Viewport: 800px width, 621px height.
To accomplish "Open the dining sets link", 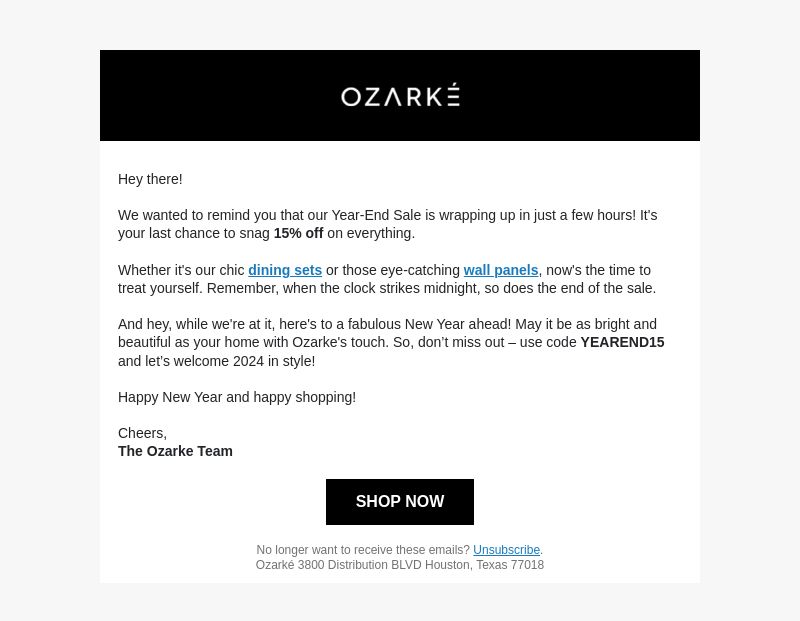I will (285, 270).
